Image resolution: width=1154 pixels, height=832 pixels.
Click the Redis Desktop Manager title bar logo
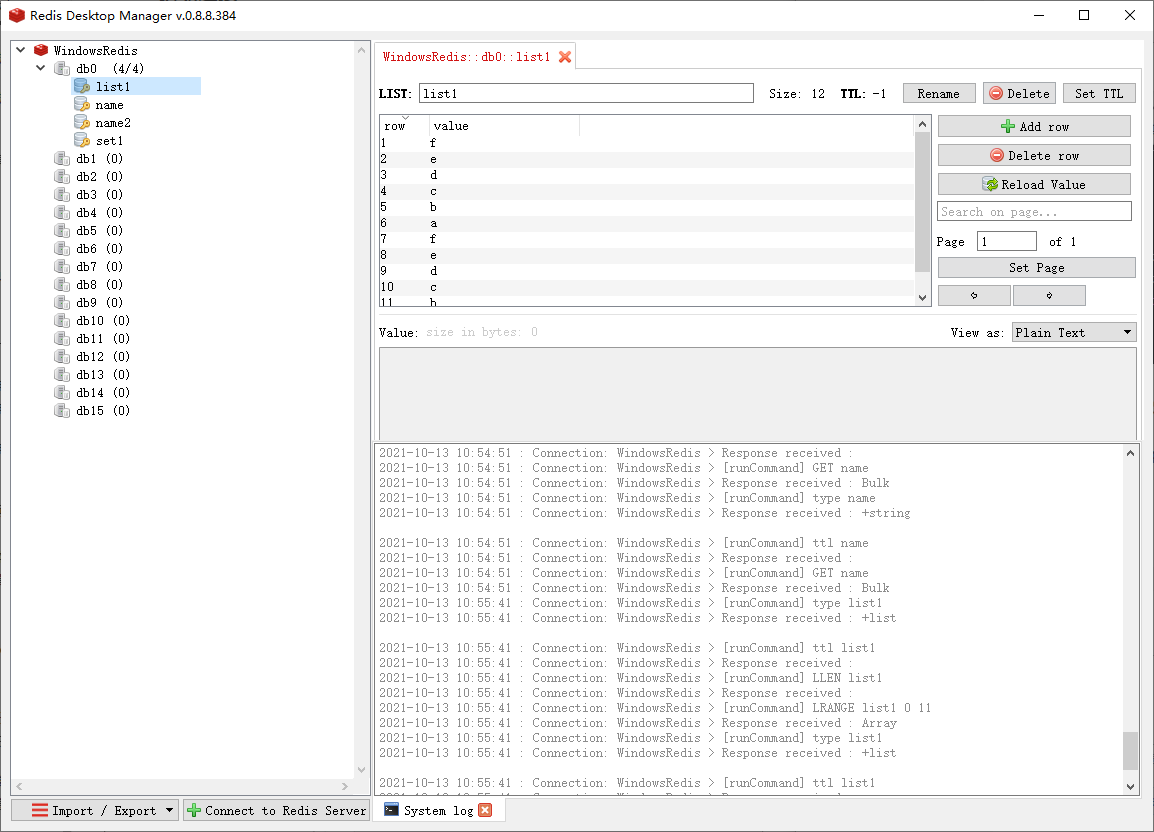[16, 15]
